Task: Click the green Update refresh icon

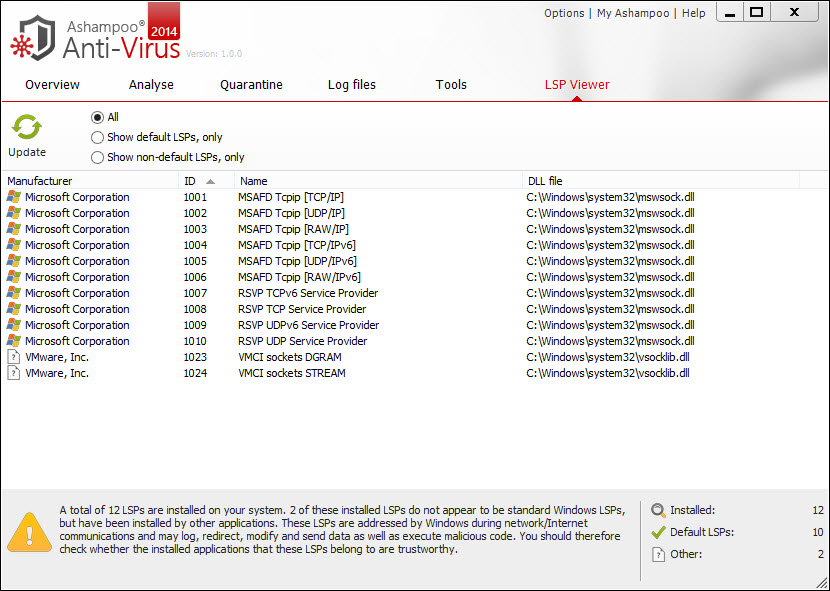Action: coord(26,128)
